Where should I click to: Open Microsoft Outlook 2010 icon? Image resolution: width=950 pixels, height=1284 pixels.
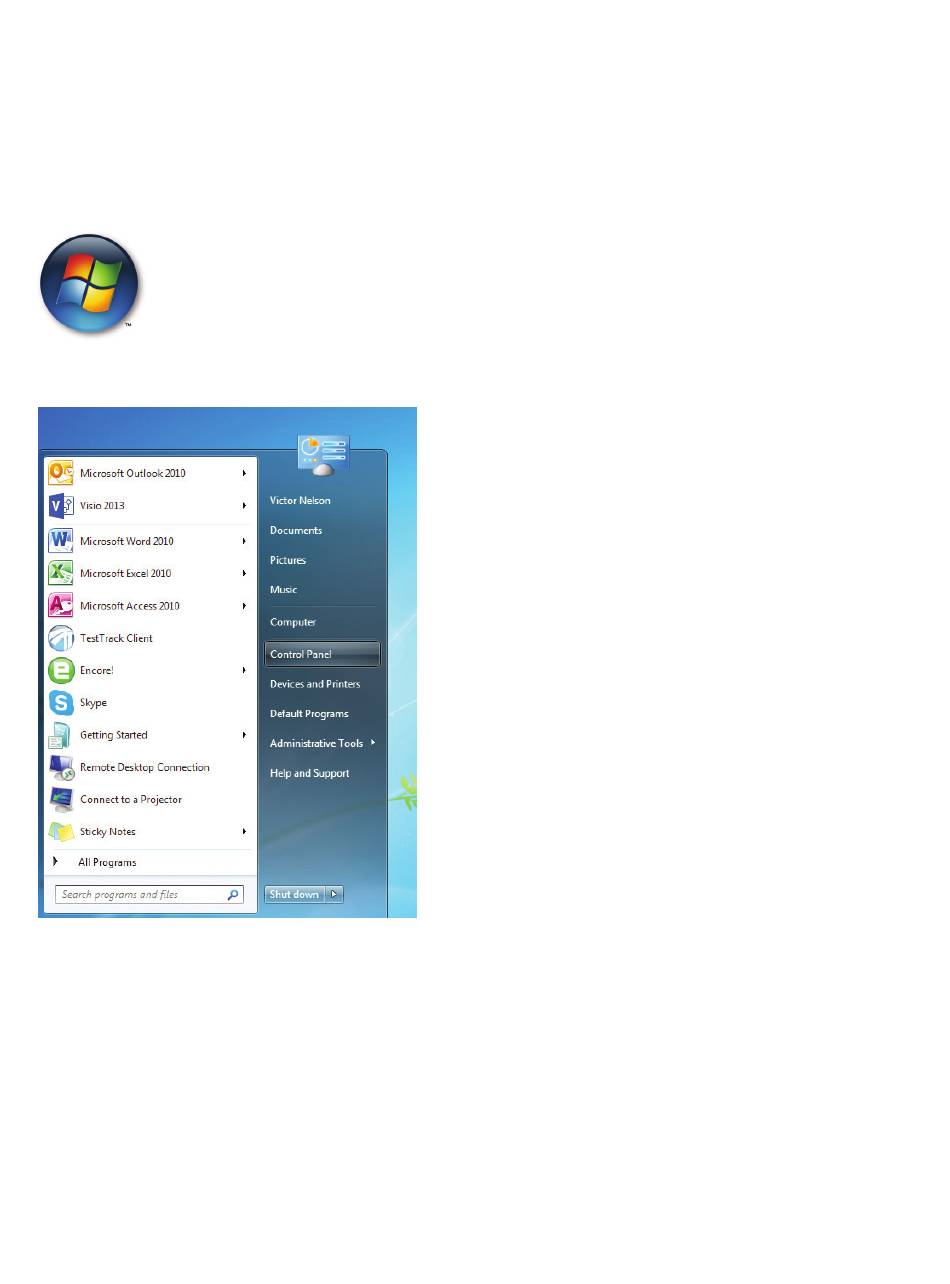tap(61, 473)
